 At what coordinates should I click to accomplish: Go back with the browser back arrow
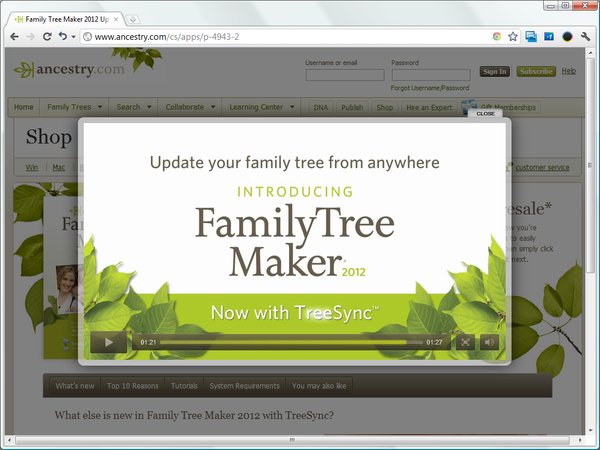[x=15, y=37]
